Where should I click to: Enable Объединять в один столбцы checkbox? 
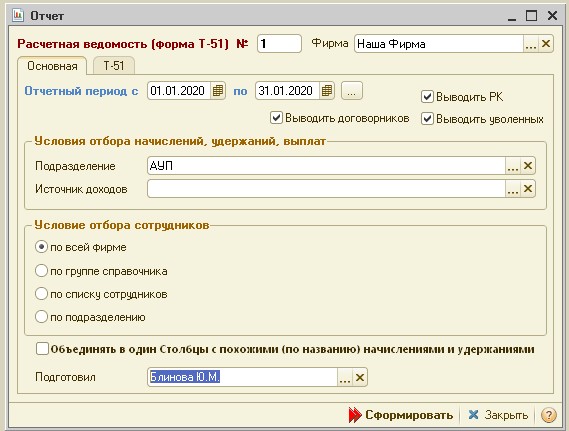pyautogui.click(x=42, y=349)
